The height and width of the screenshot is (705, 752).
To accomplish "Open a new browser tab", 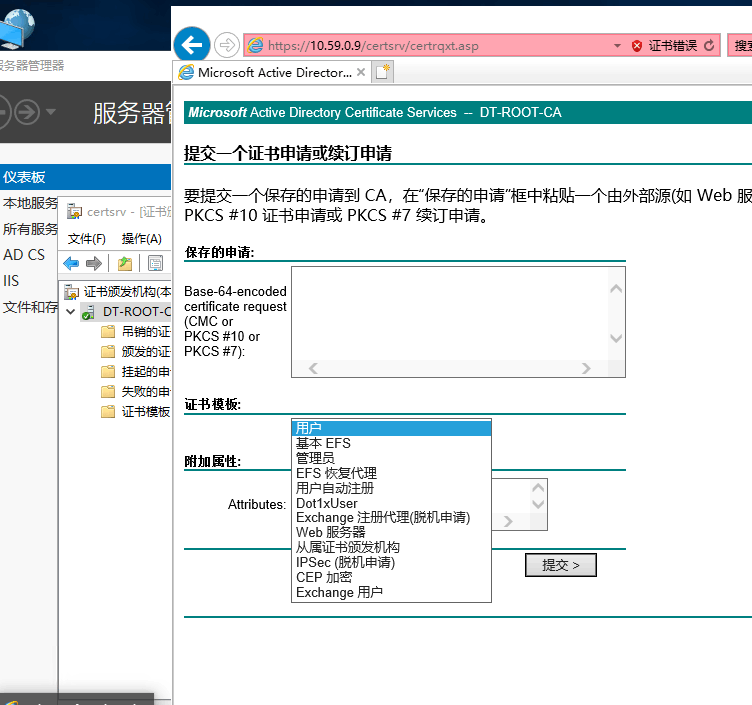I will [383, 72].
